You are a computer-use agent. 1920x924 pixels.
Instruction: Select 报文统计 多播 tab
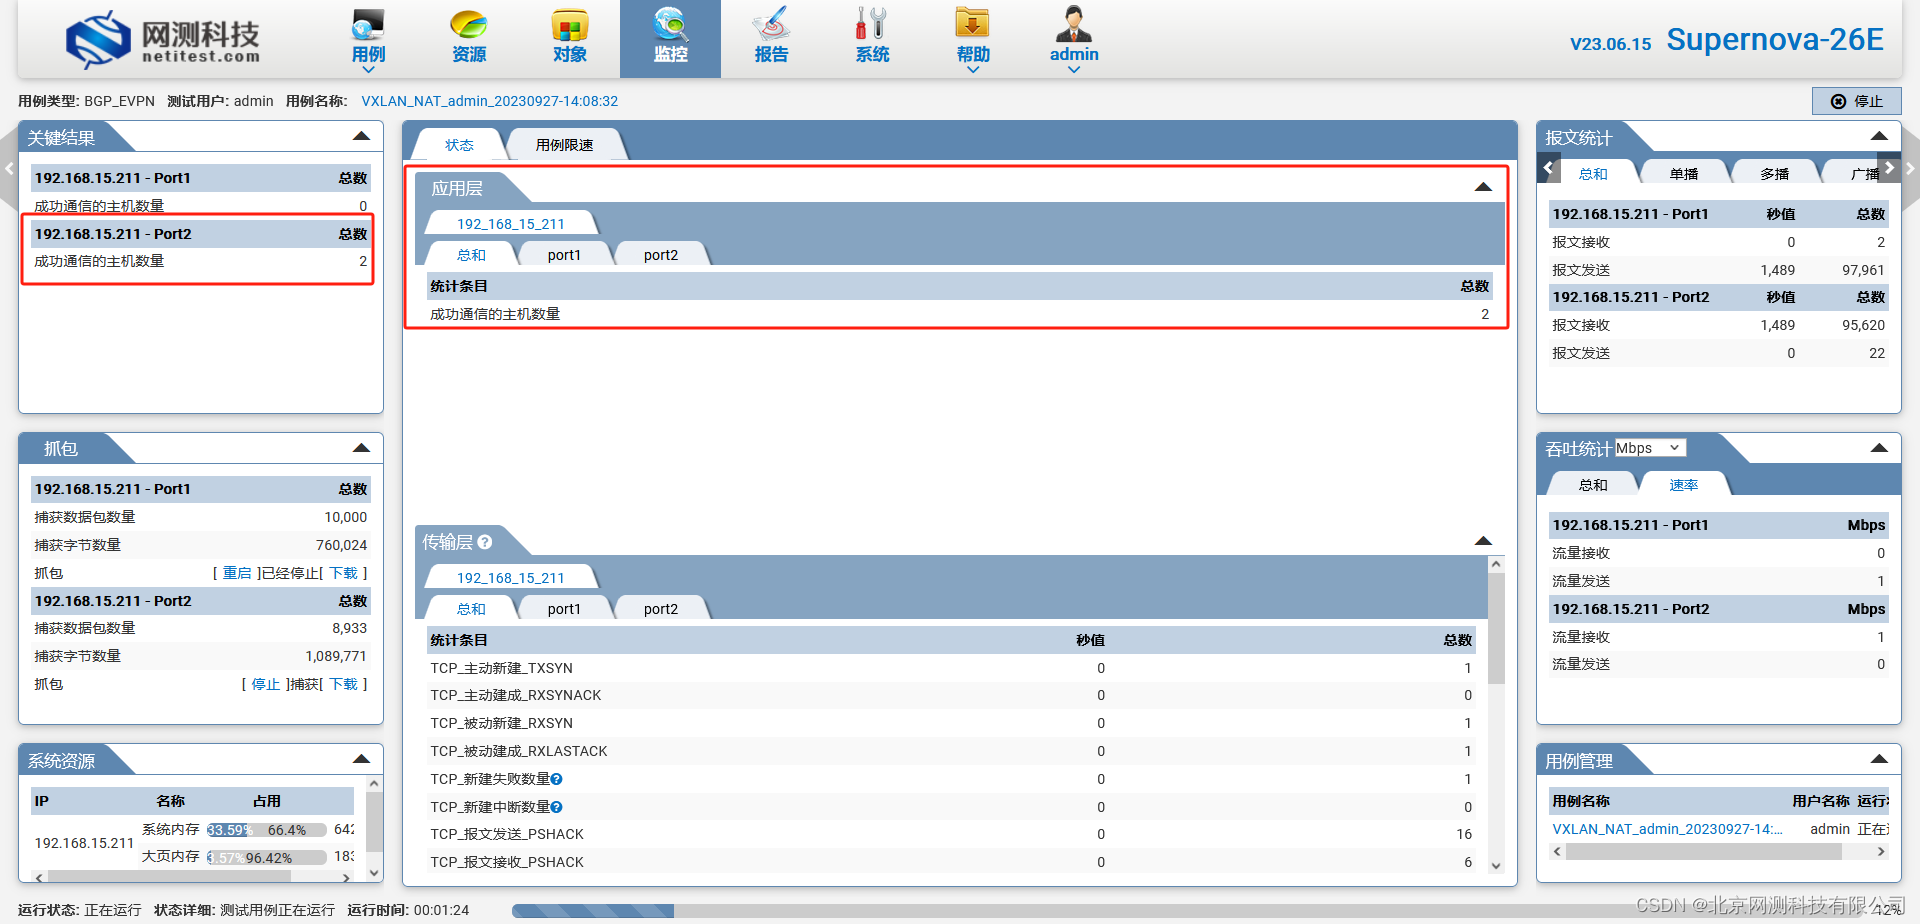coord(1775,174)
